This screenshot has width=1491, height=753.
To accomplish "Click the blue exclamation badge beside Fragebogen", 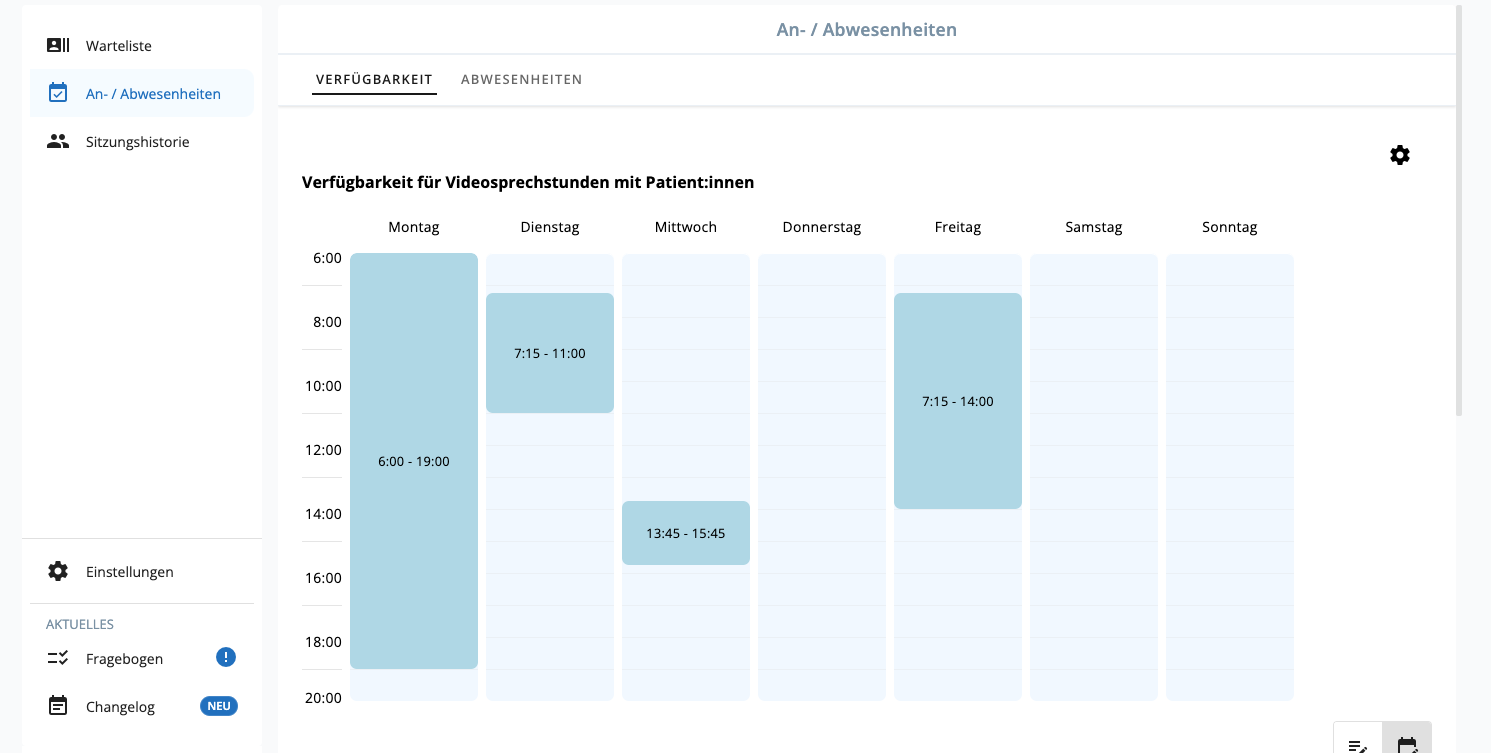I will (x=226, y=657).
